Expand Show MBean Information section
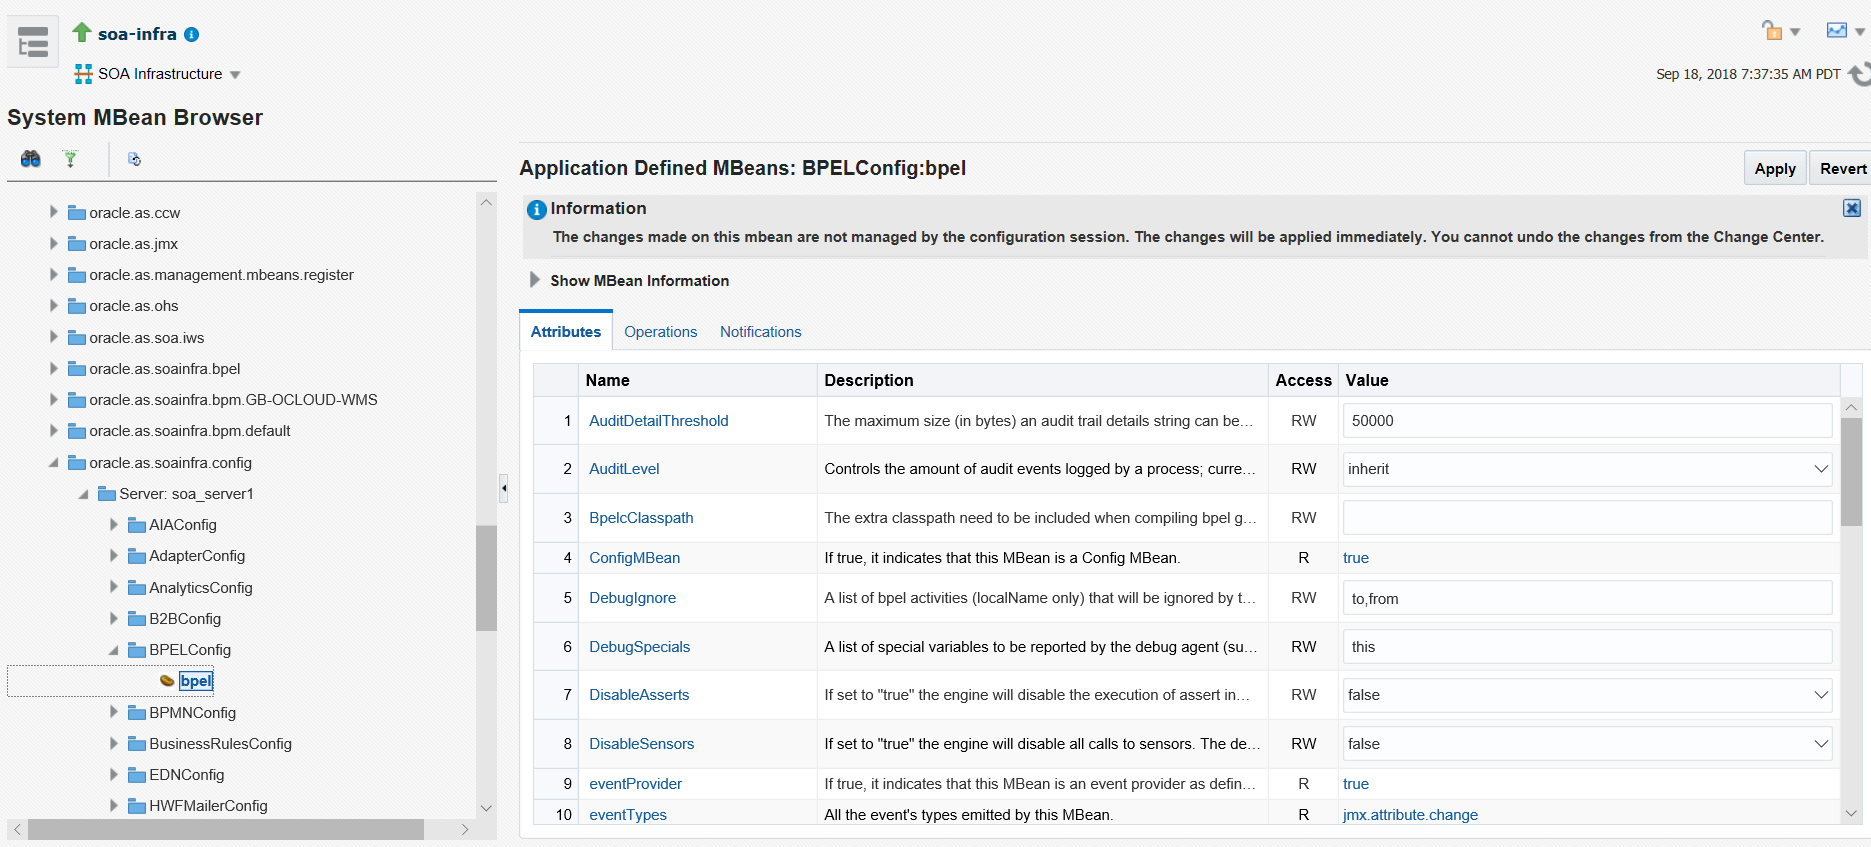 coord(535,280)
